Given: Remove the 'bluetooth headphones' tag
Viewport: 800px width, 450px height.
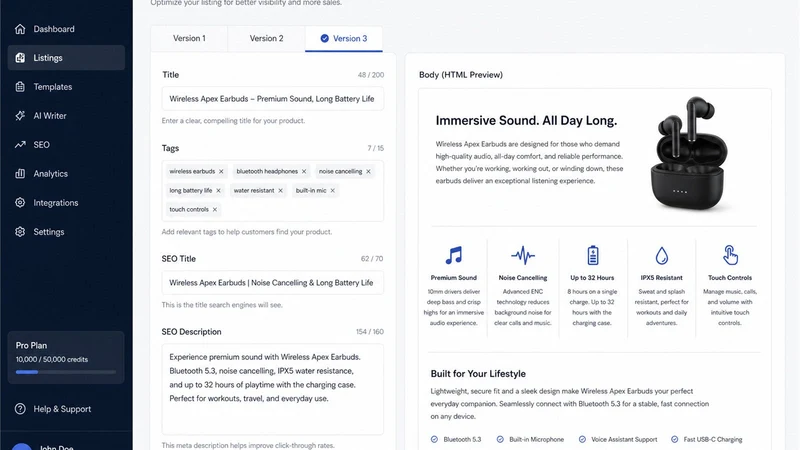Looking at the screenshot, I should point(304,171).
